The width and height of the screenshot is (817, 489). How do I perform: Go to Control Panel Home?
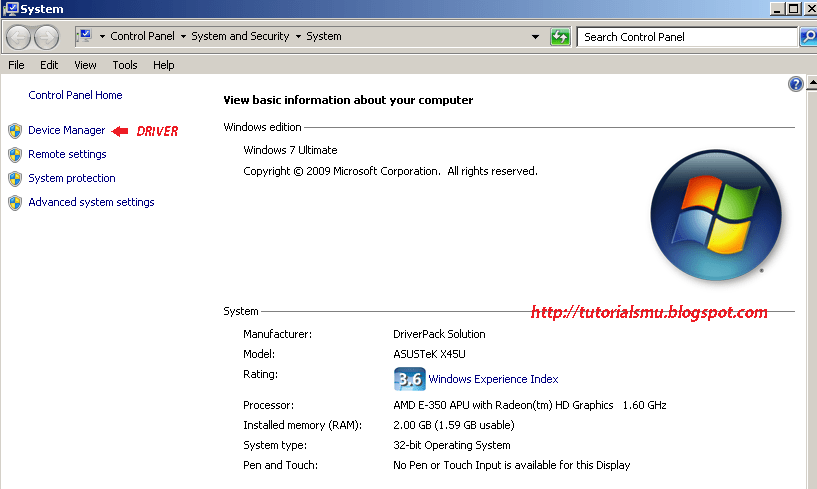click(75, 95)
